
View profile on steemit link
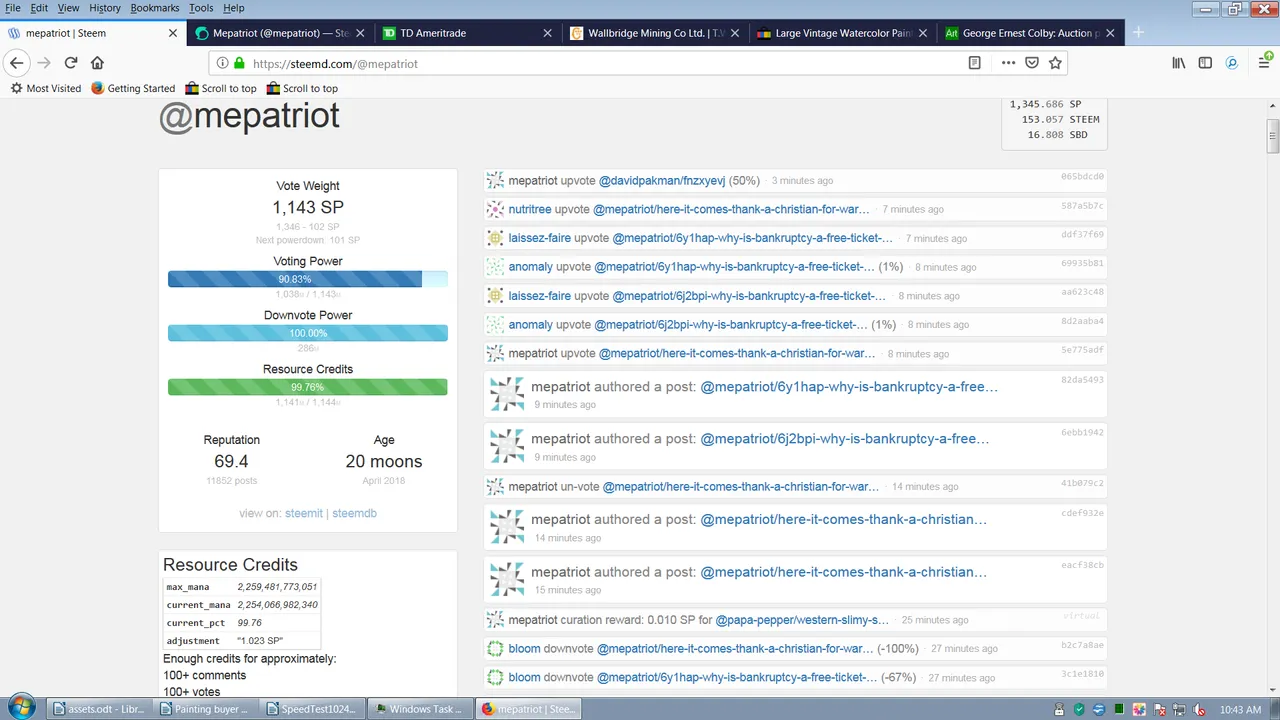pyautogui.click(x=304, y=513)
